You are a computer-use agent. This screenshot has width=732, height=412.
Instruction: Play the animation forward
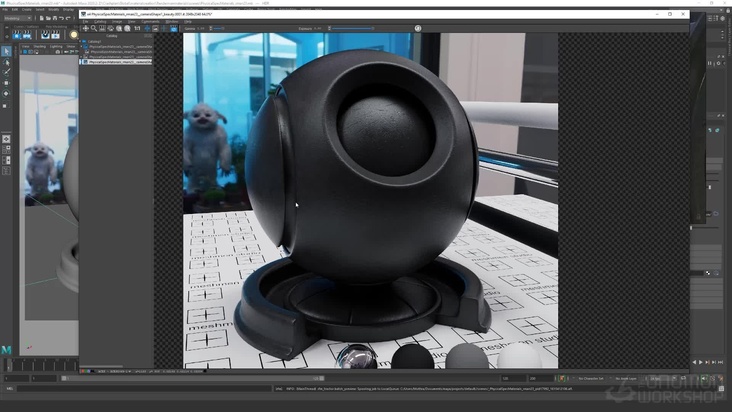tap(701, 362)
